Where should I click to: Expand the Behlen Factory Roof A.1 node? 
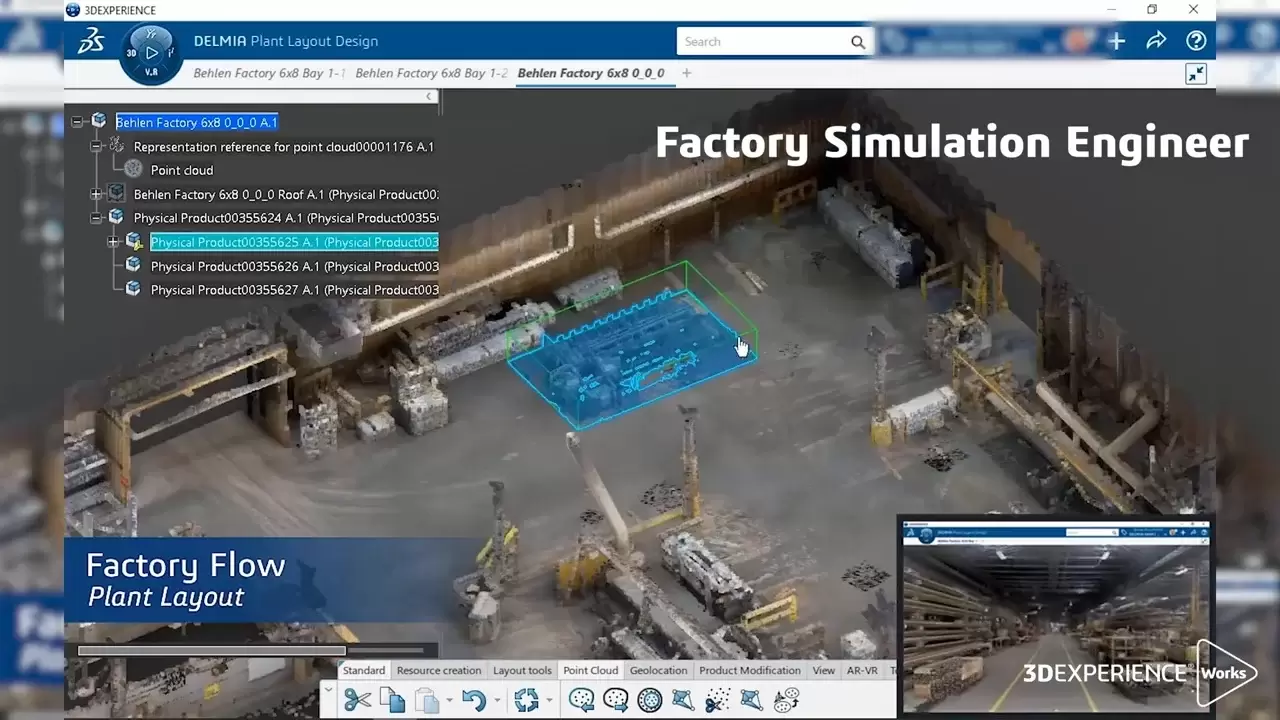[96, 194]
